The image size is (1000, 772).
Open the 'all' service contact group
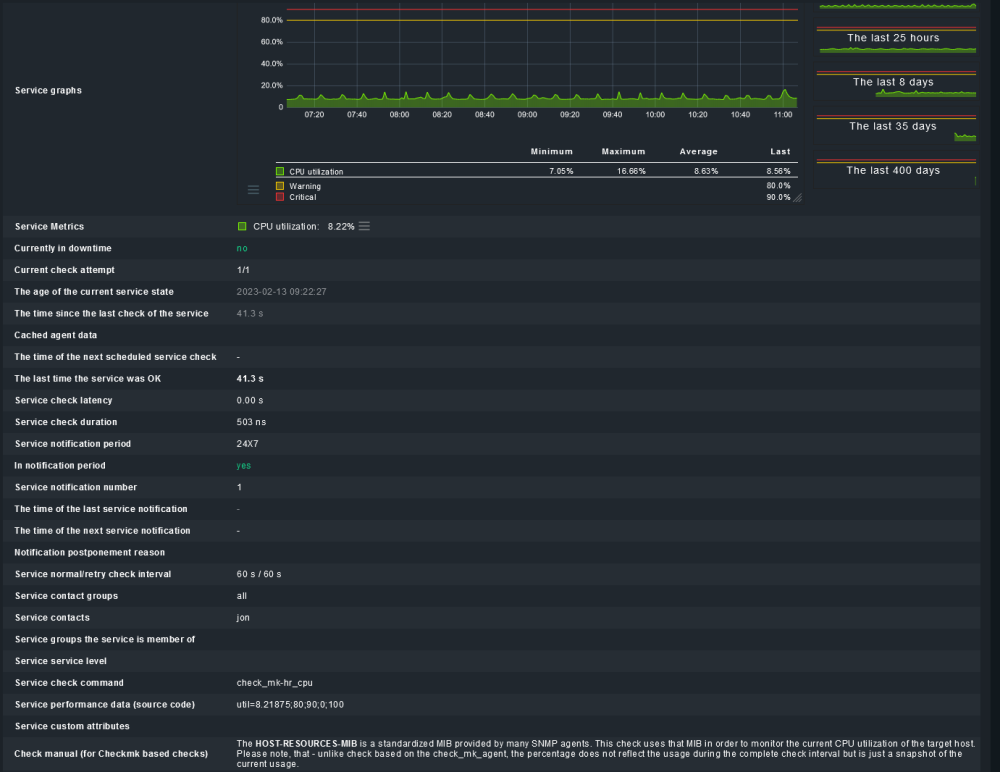coord(242,596)
